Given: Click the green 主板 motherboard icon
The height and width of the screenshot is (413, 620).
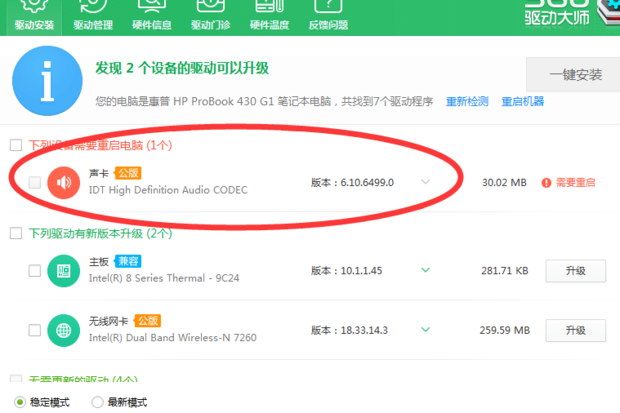Looking at the screenshot, I should click(64, 271).
